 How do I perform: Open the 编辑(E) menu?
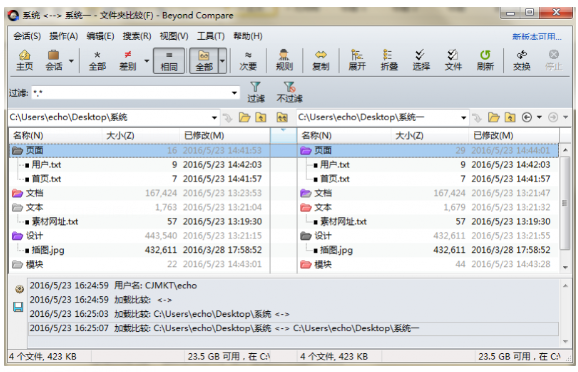[x=100, y=36]
